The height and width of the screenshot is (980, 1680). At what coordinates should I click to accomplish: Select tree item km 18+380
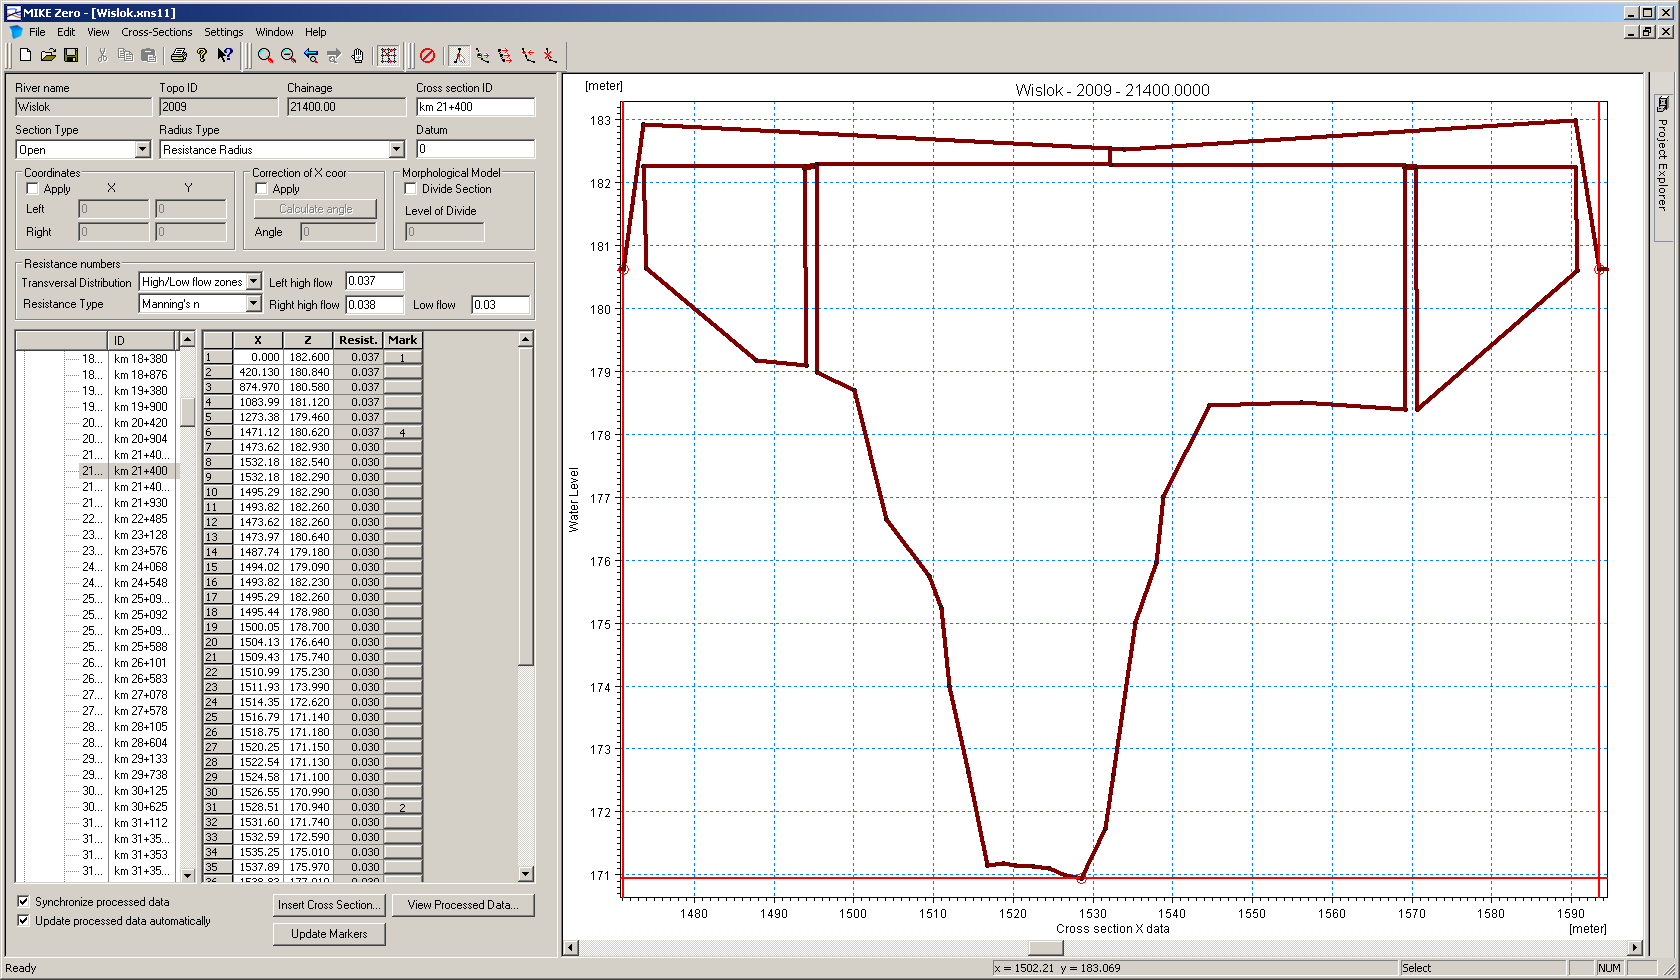[x=140, y=359]
